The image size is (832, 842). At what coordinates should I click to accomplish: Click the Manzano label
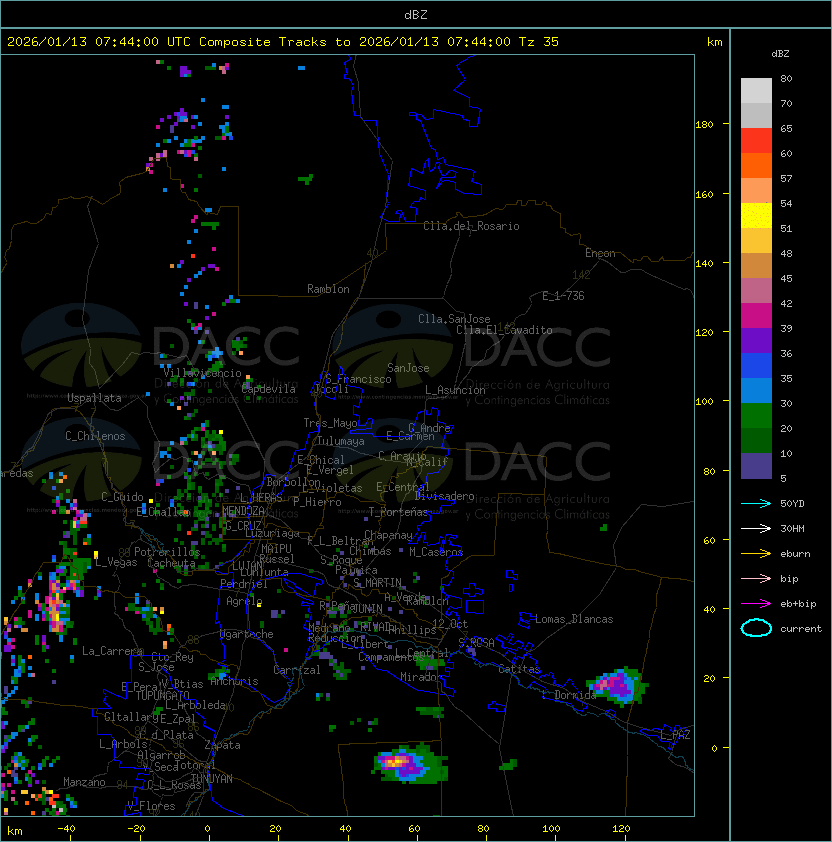point(84,782)
